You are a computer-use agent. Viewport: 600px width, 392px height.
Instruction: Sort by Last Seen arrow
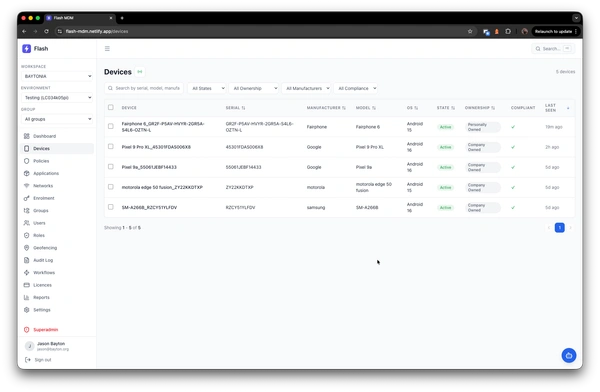pyautogui.click(x=568, y=108)
